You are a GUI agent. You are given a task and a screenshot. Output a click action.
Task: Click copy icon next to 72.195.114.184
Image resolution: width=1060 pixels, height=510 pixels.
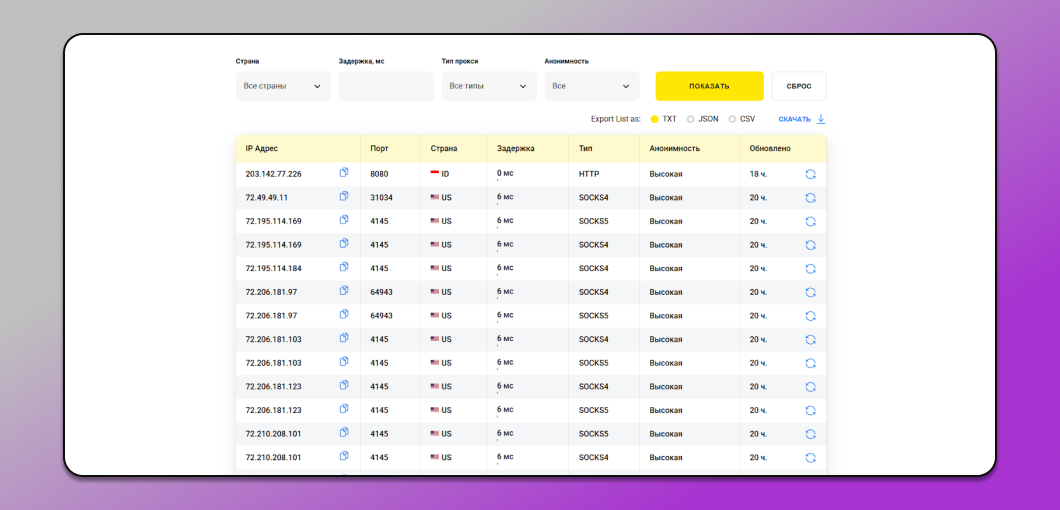click(344, 267)
